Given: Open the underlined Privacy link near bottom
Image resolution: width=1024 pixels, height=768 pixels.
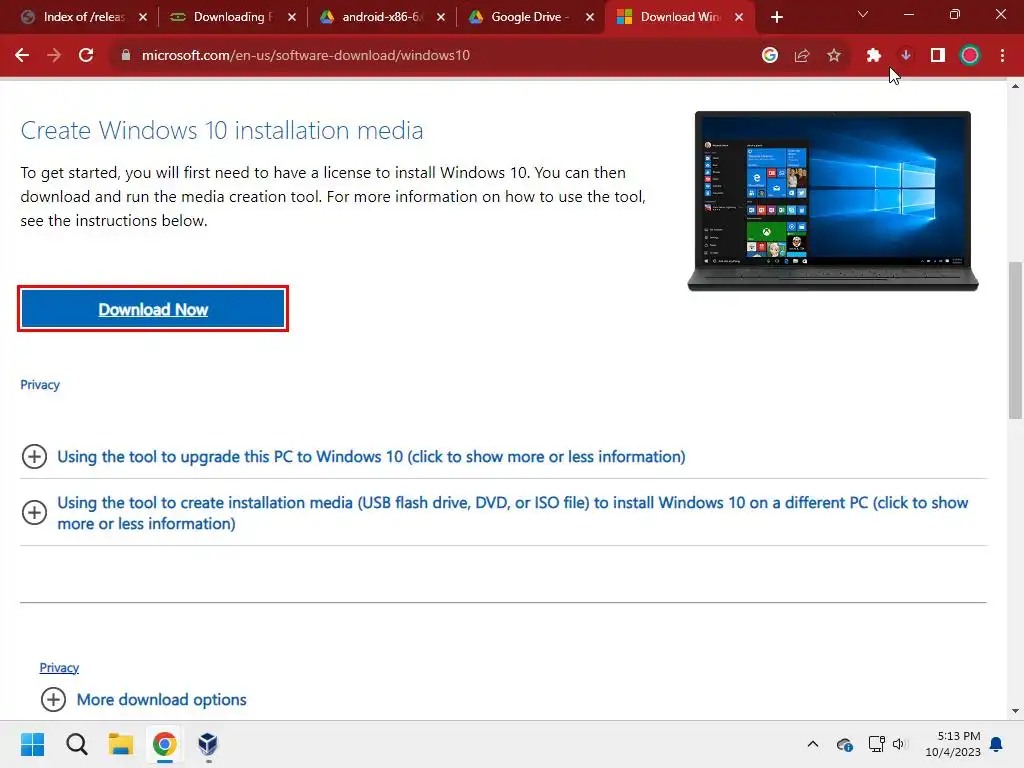Looking at the screenshot, I should [59, 667].
